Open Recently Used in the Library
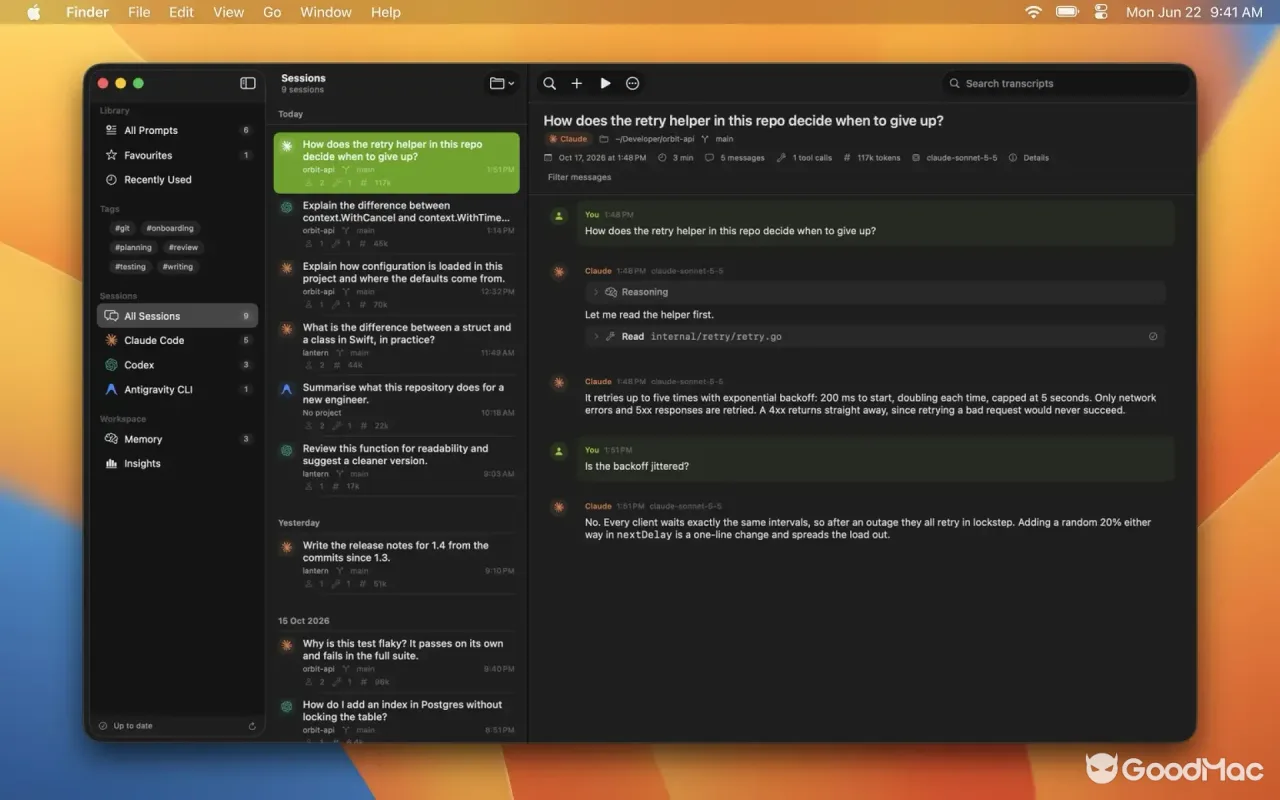1280x800 pixels. point(177,180)
